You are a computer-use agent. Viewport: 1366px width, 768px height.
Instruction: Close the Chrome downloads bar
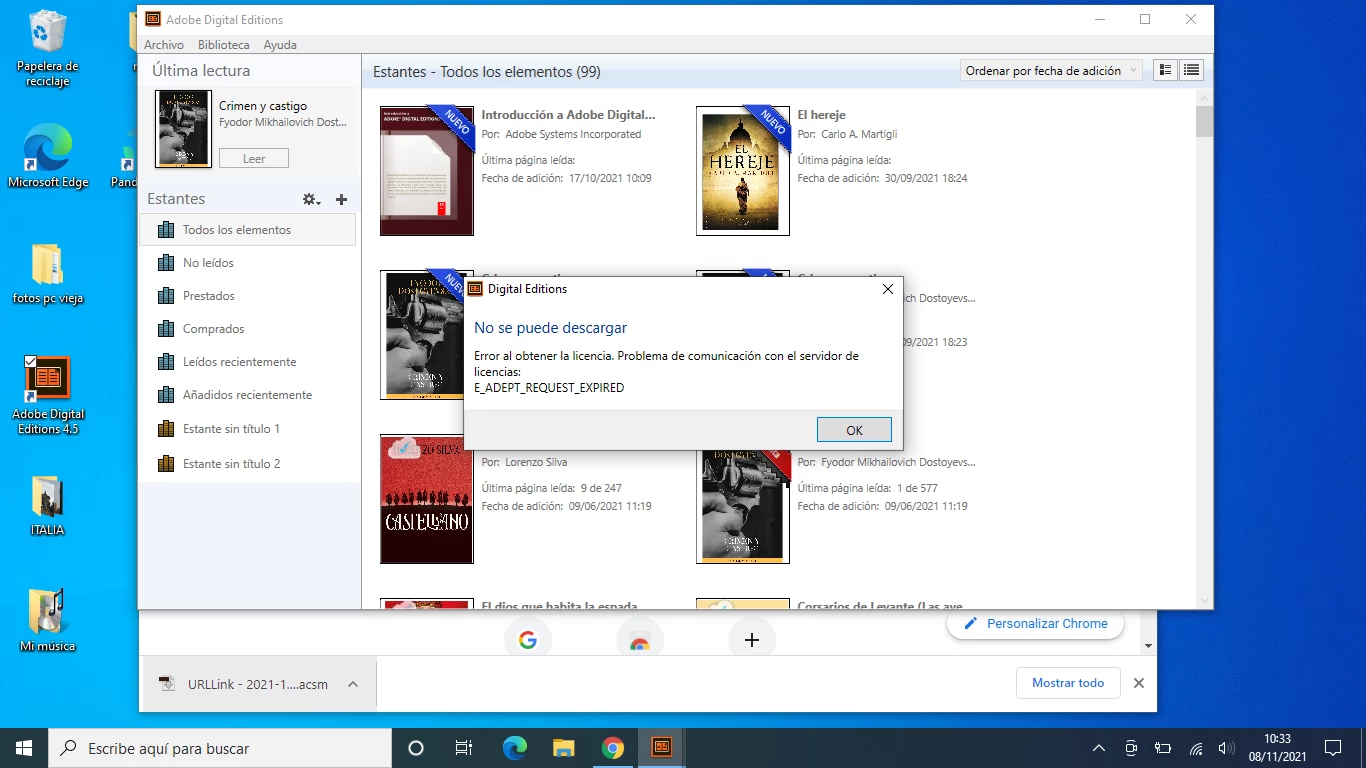point(1138,683)
